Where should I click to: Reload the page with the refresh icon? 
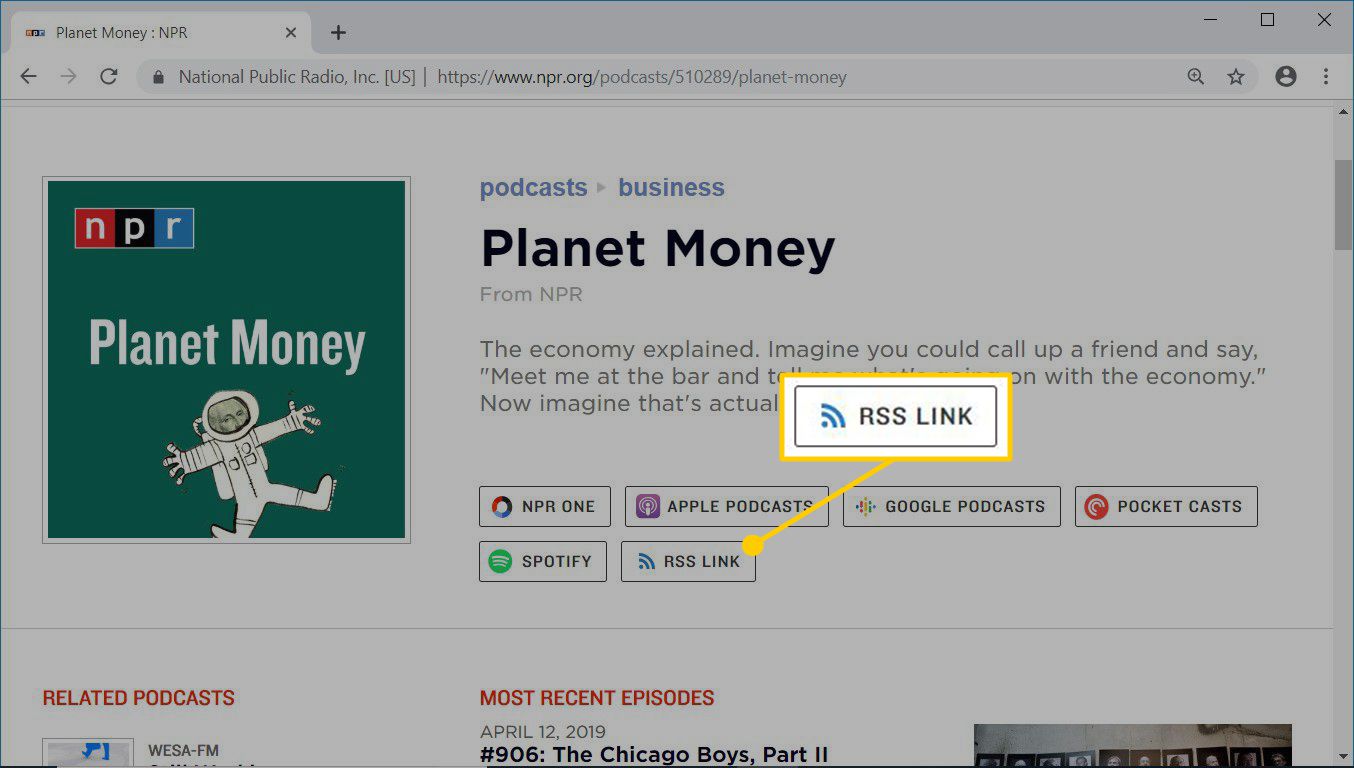click(109, 77)
